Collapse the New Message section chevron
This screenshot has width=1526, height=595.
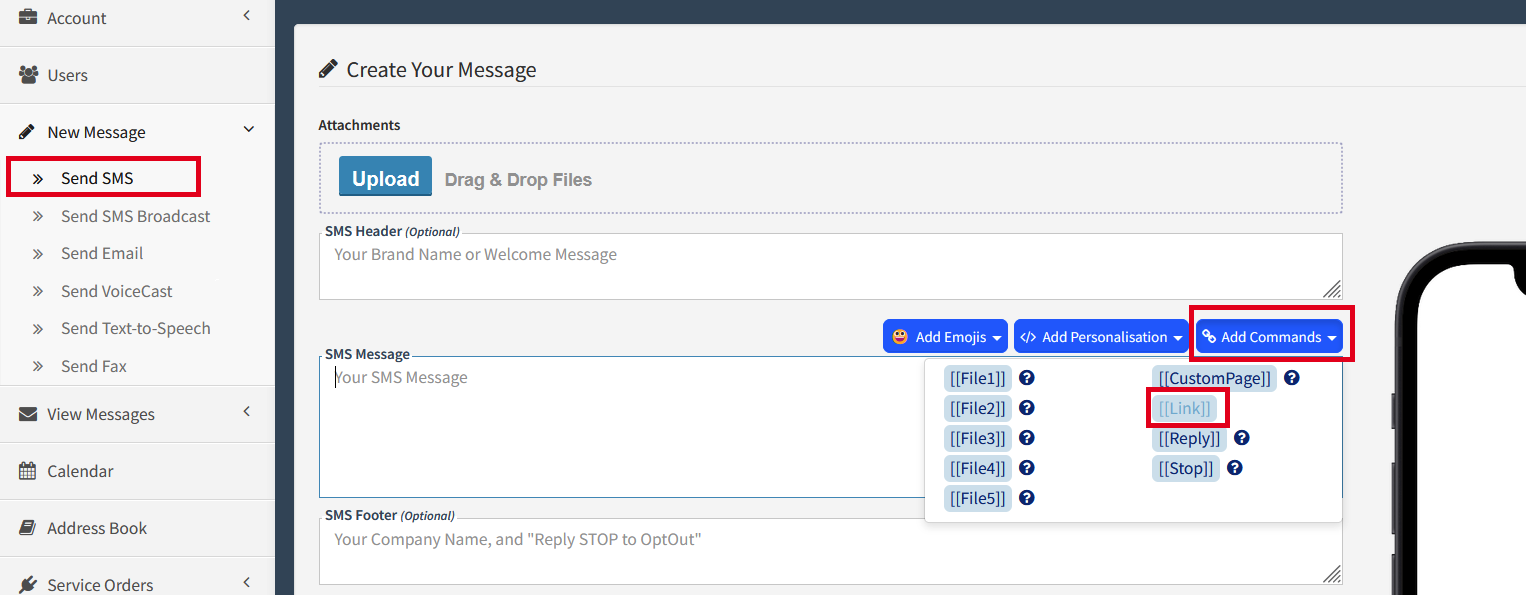click(248, 129)
